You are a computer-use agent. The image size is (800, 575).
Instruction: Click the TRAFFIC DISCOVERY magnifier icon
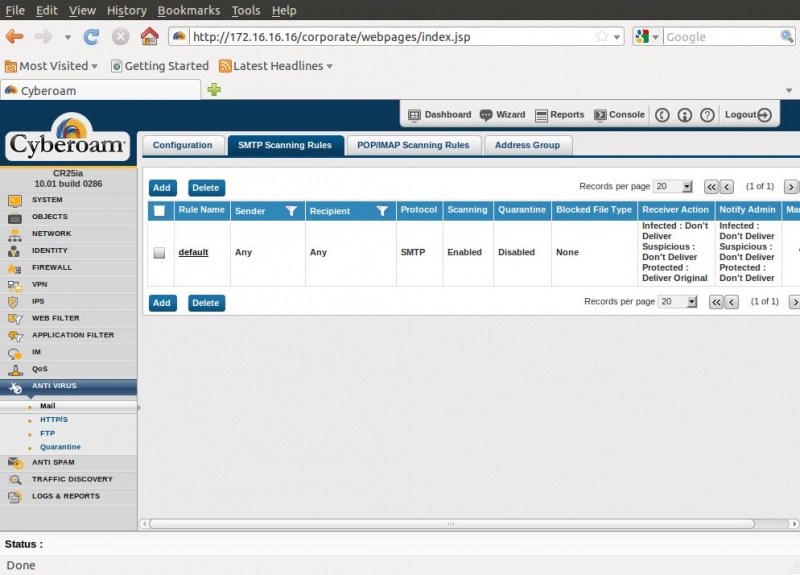coord(15,480)
